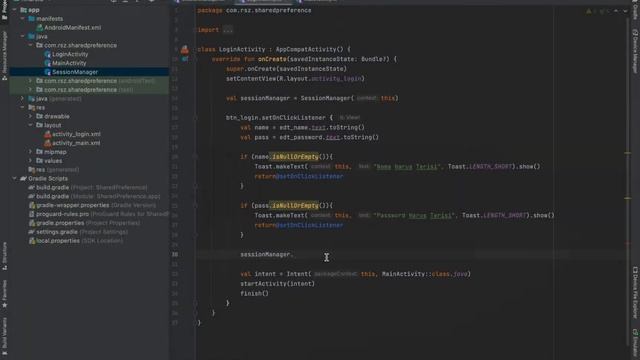Open the Structure tool window tab

pos(4,256)
